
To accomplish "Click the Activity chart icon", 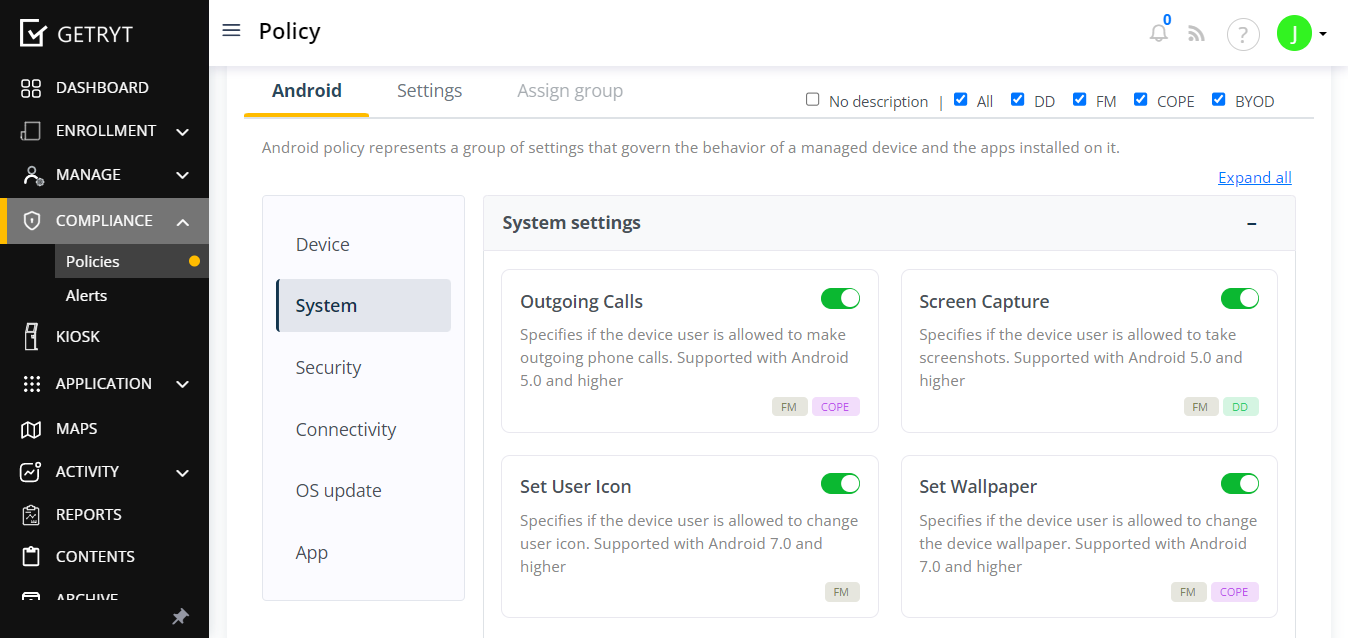I will click(x=31, y=472).
